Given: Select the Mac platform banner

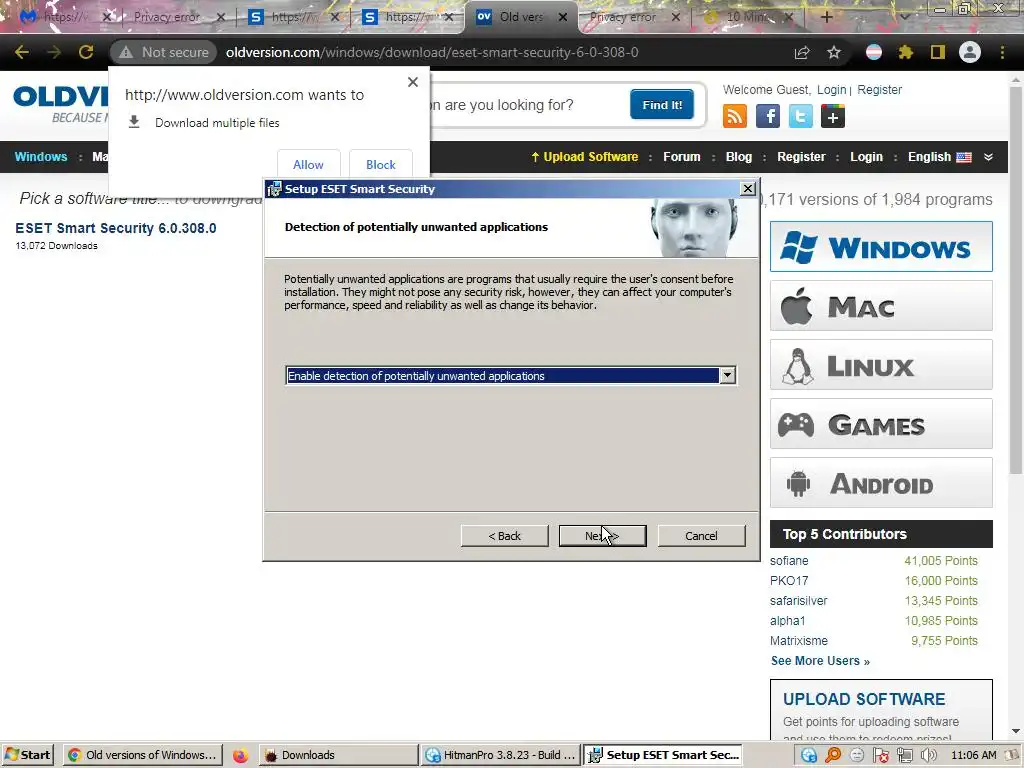Looking at the screenshot, I should click(x=881, y=306).
